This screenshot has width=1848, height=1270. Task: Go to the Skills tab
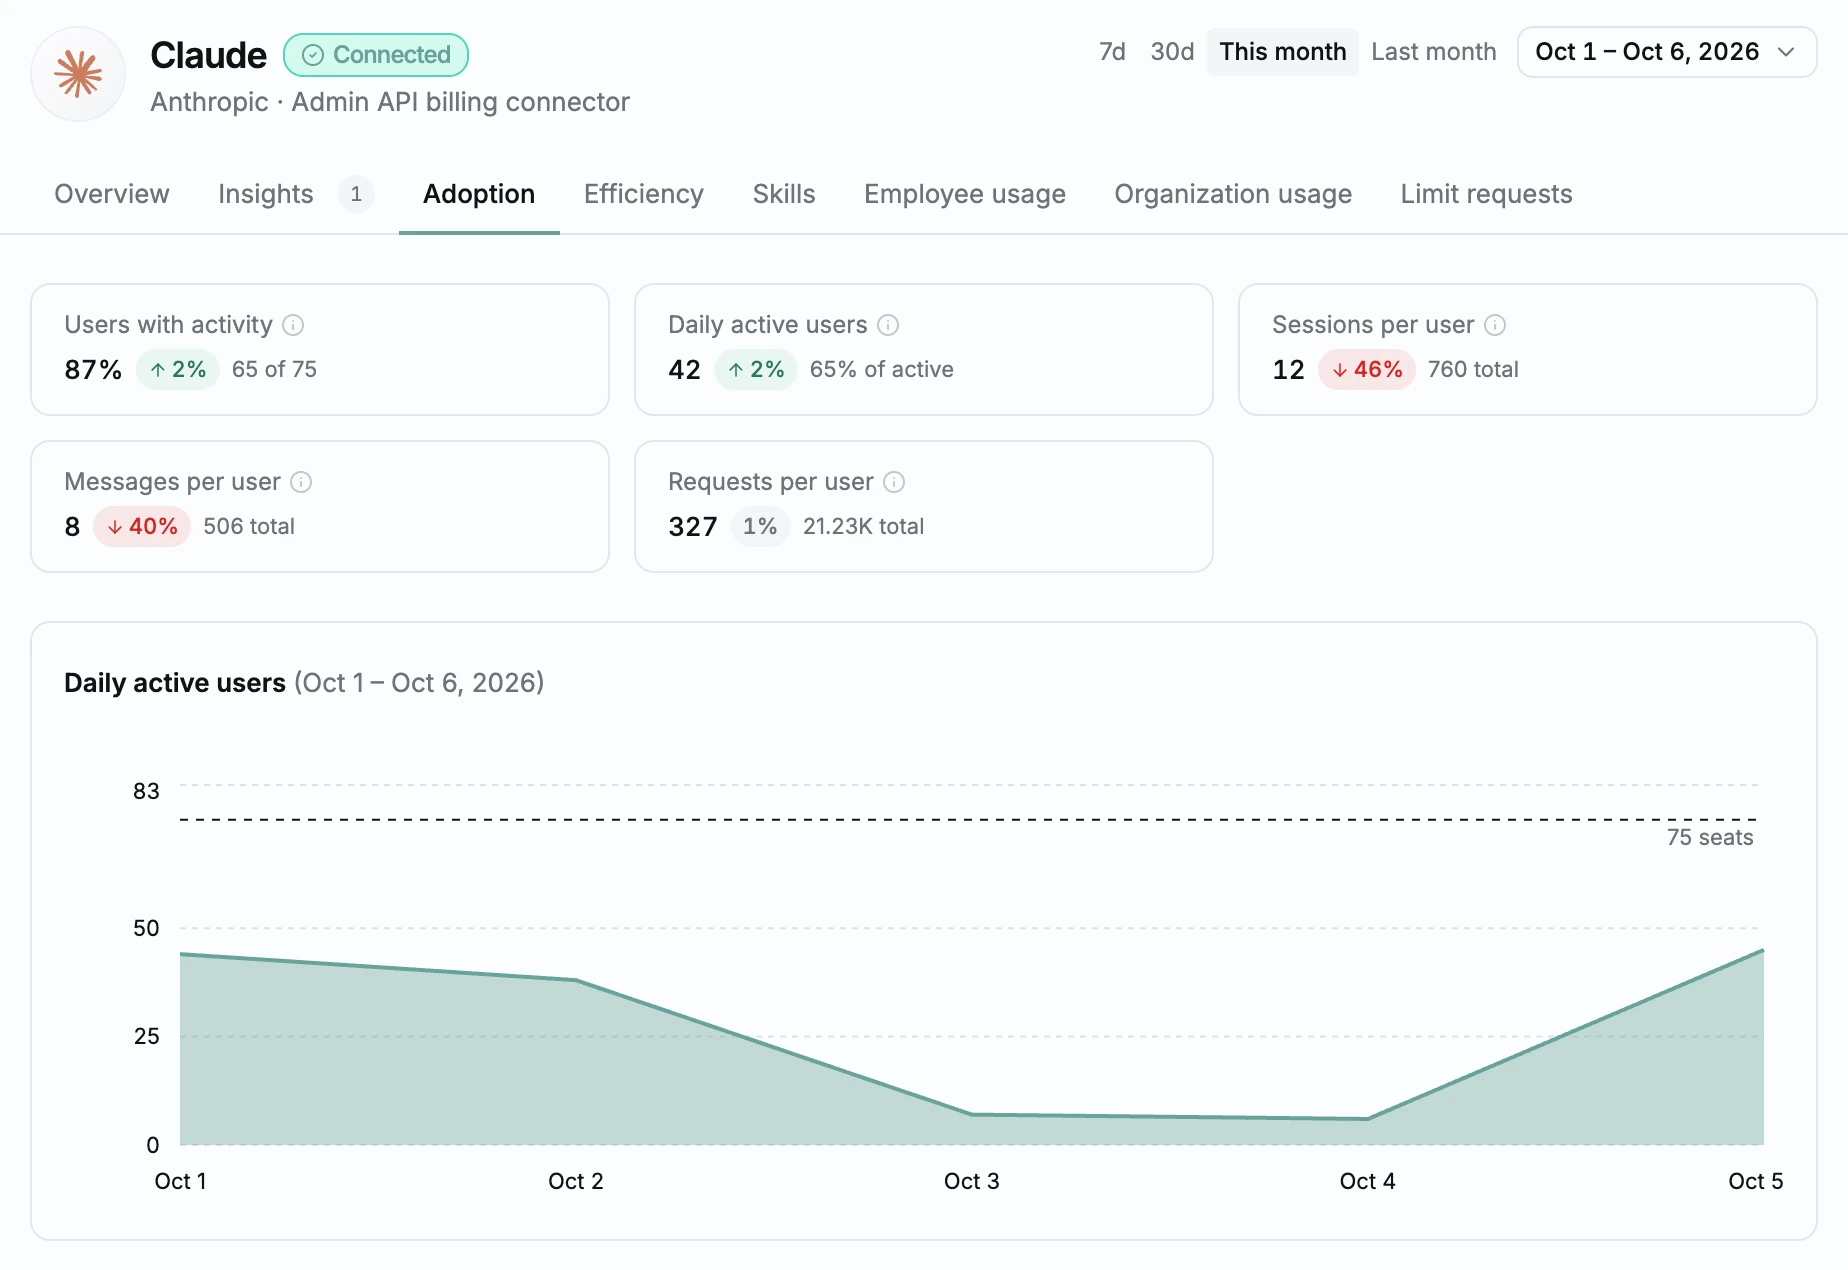(x=784, y=194)
